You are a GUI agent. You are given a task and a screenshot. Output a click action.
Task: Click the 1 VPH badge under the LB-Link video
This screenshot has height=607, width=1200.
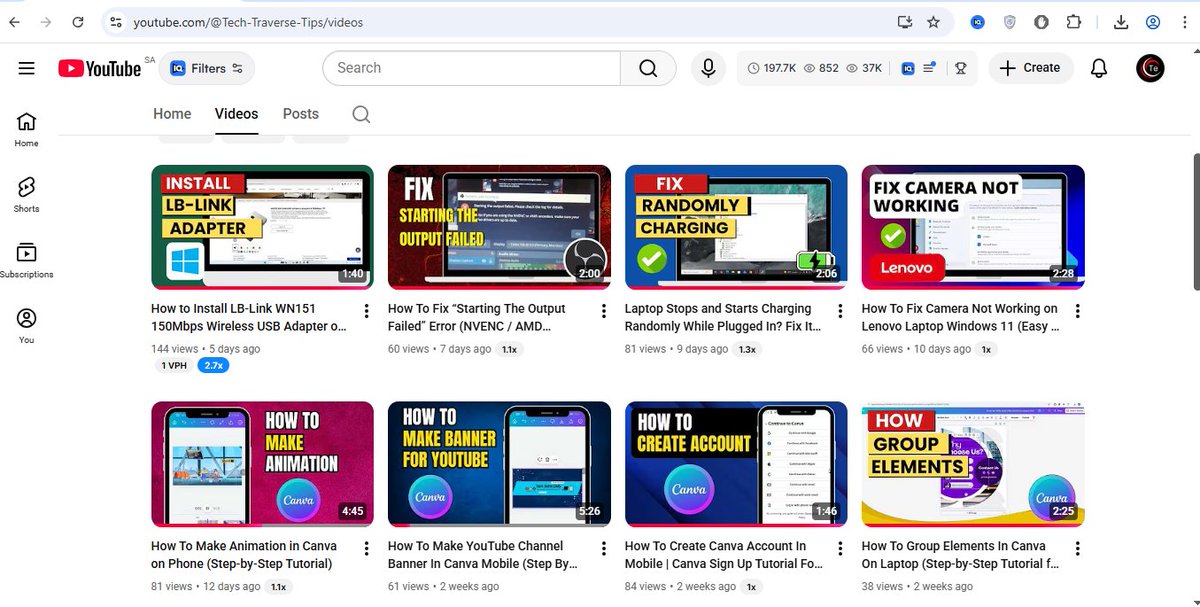pyautogui.click(x=174, y=366)
